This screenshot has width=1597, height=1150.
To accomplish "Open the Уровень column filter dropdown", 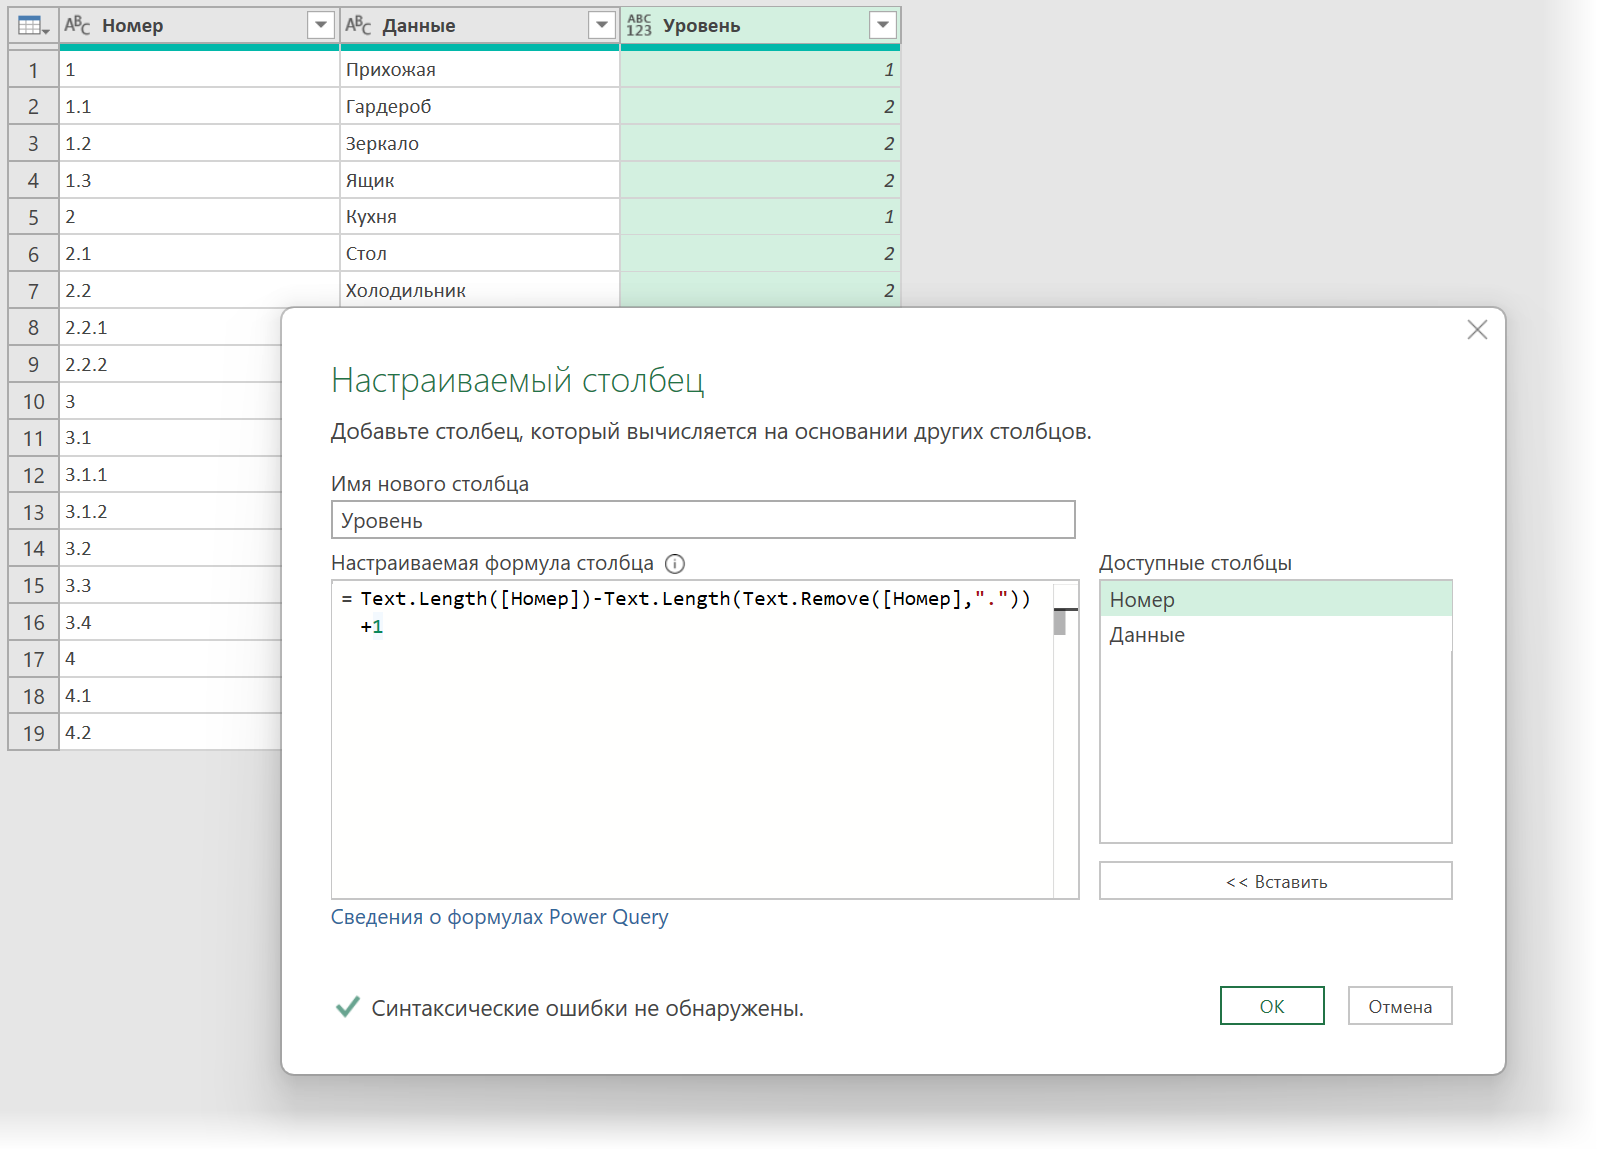I will (883, 25).
